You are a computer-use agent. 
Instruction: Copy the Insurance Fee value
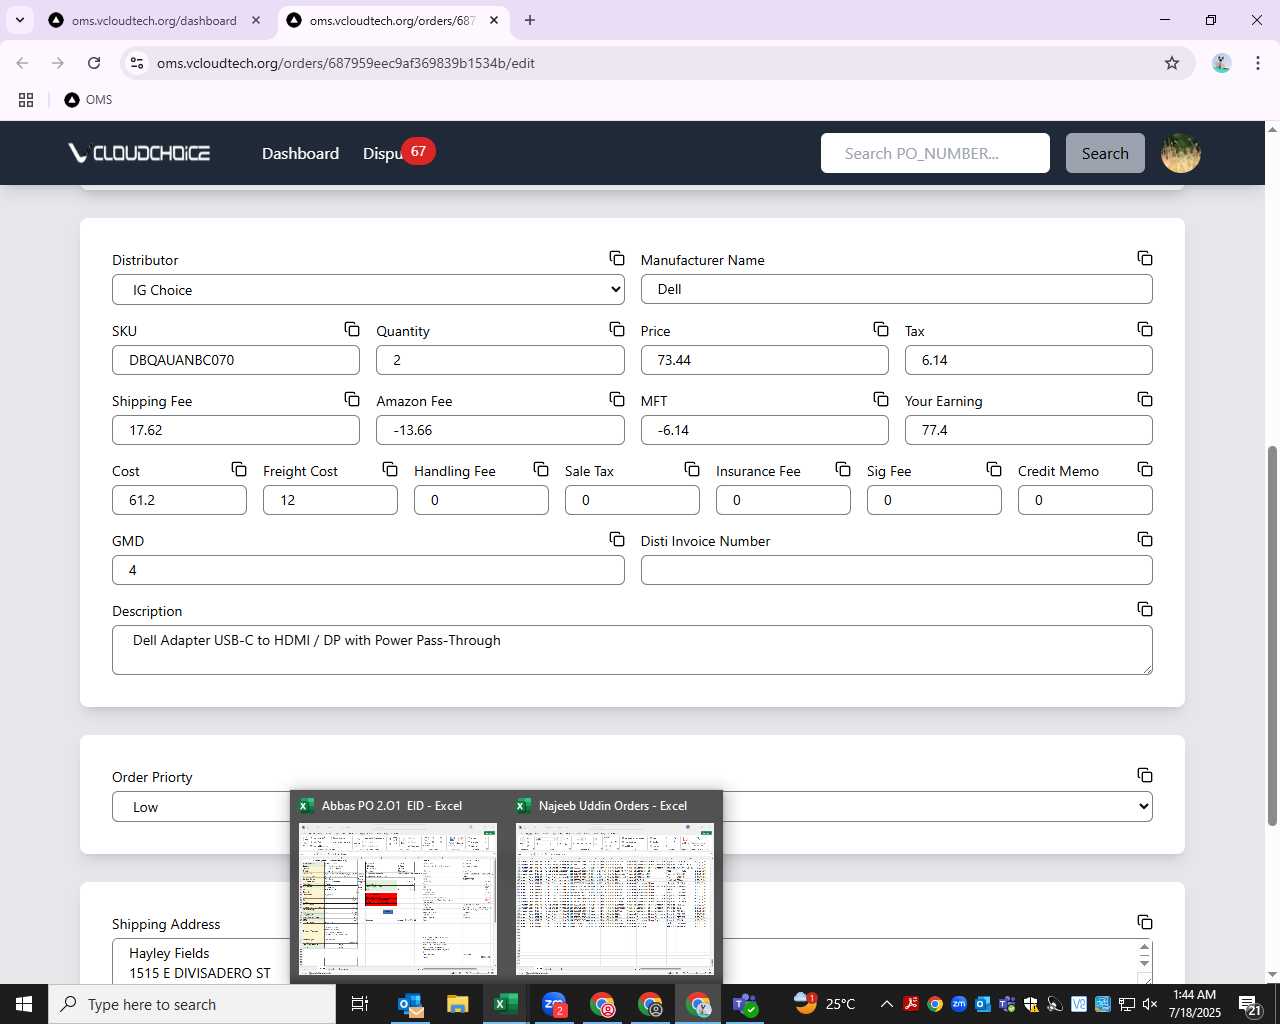coord(843,469)
